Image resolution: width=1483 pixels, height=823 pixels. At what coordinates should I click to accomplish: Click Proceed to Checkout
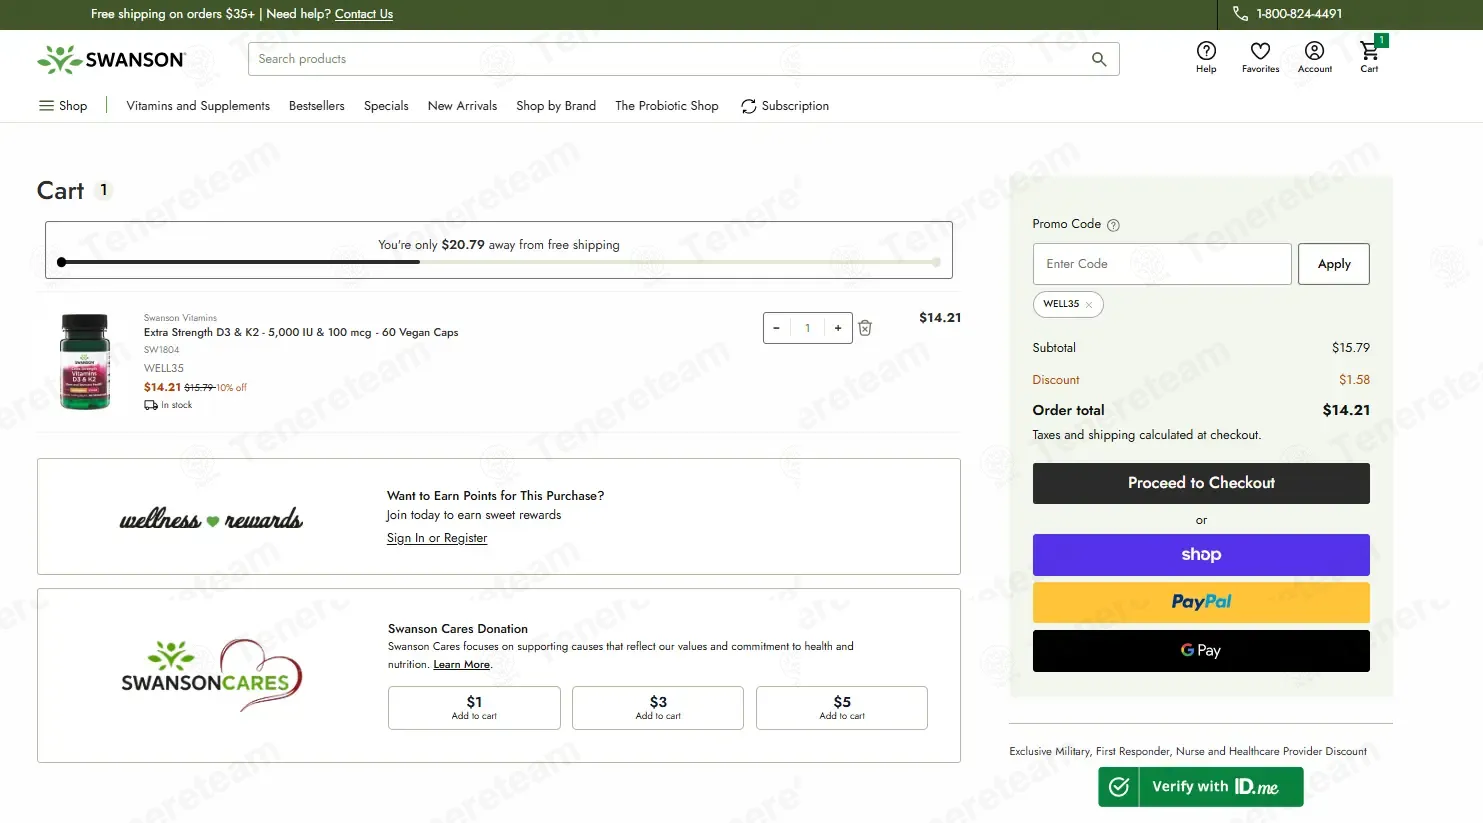click(1201, 483)
